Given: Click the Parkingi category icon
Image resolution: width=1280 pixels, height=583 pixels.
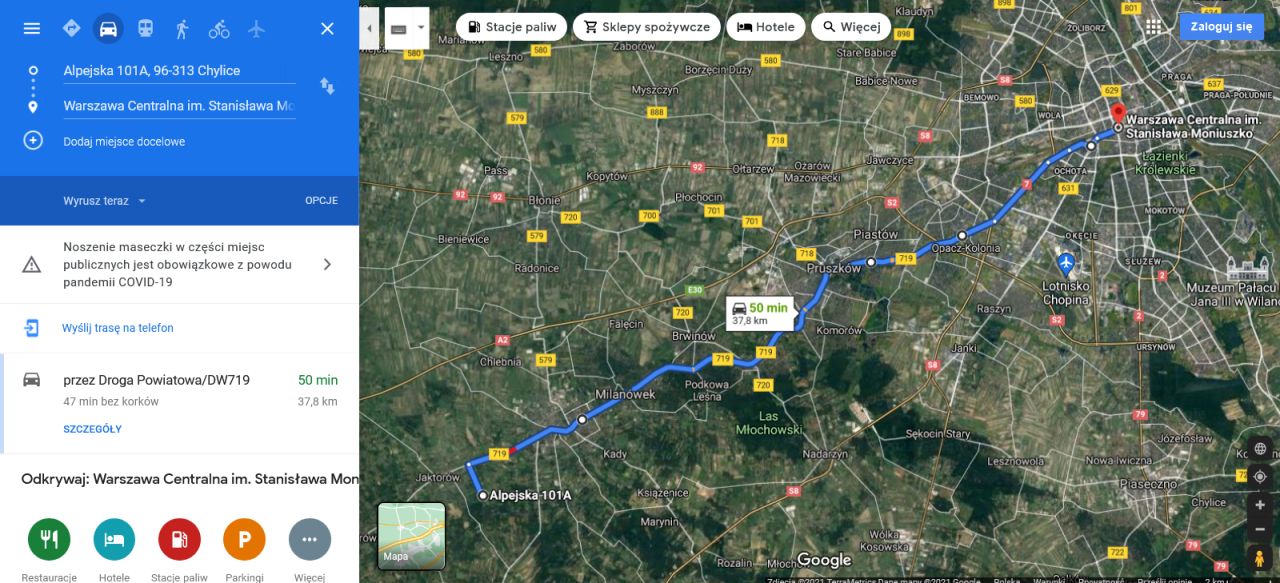Looking at the screenshot, I should click(244, 540).
